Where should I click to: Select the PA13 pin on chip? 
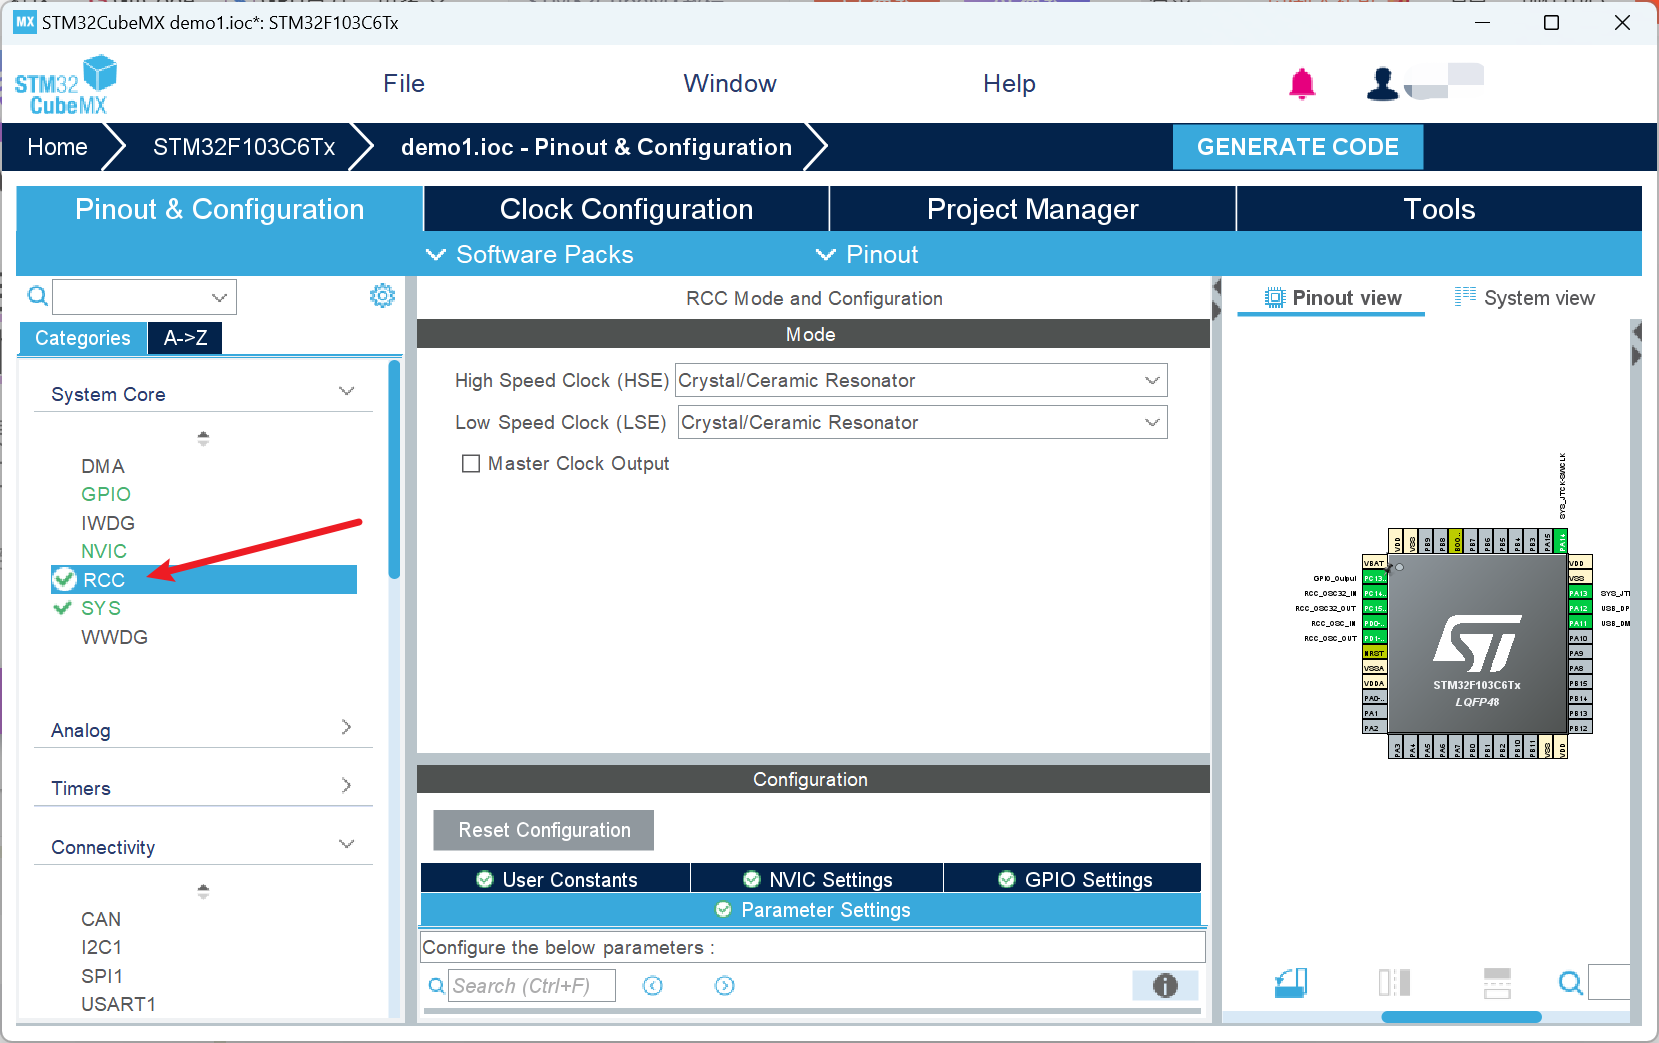coord(1580,593)
